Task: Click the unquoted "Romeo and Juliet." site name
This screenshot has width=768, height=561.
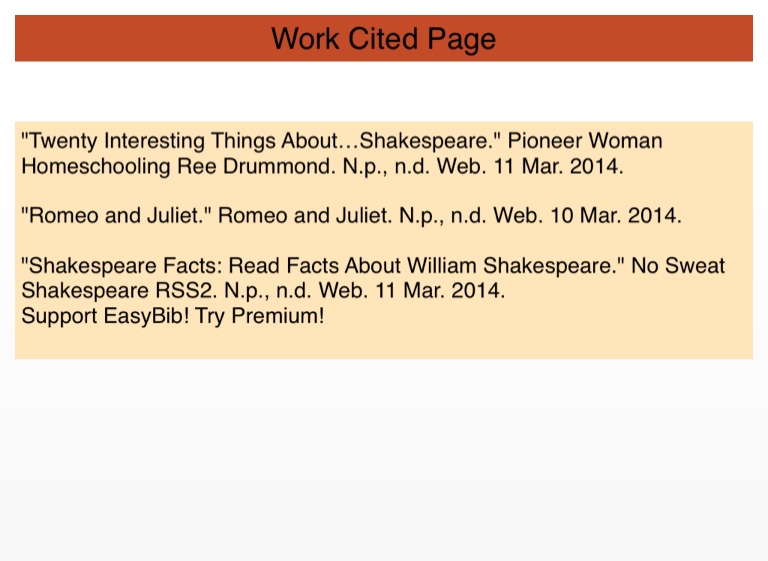Action: coord(306,215)
